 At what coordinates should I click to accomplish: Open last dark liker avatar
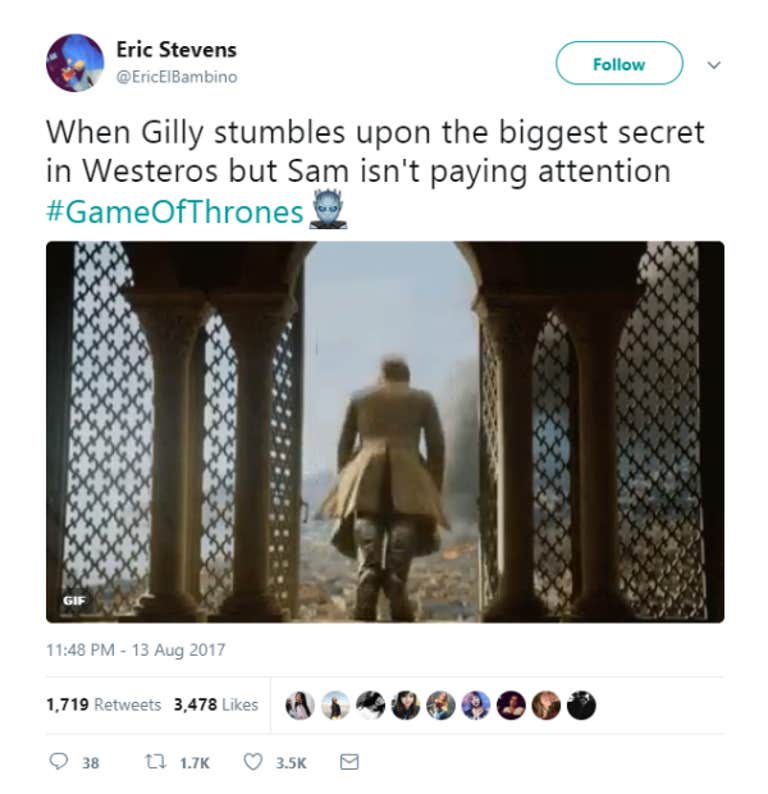(581, 705)
